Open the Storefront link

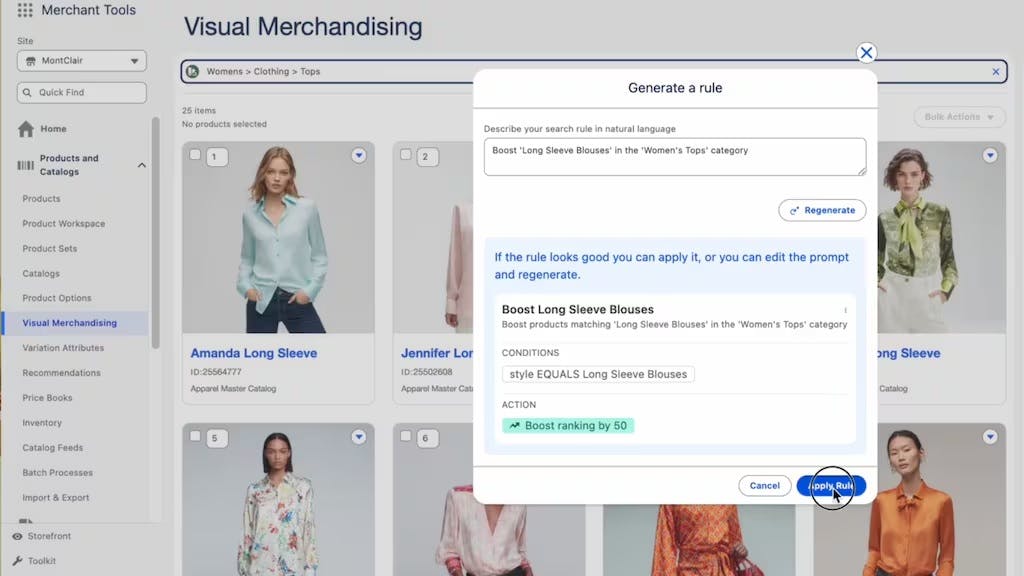tap(49, 536)
